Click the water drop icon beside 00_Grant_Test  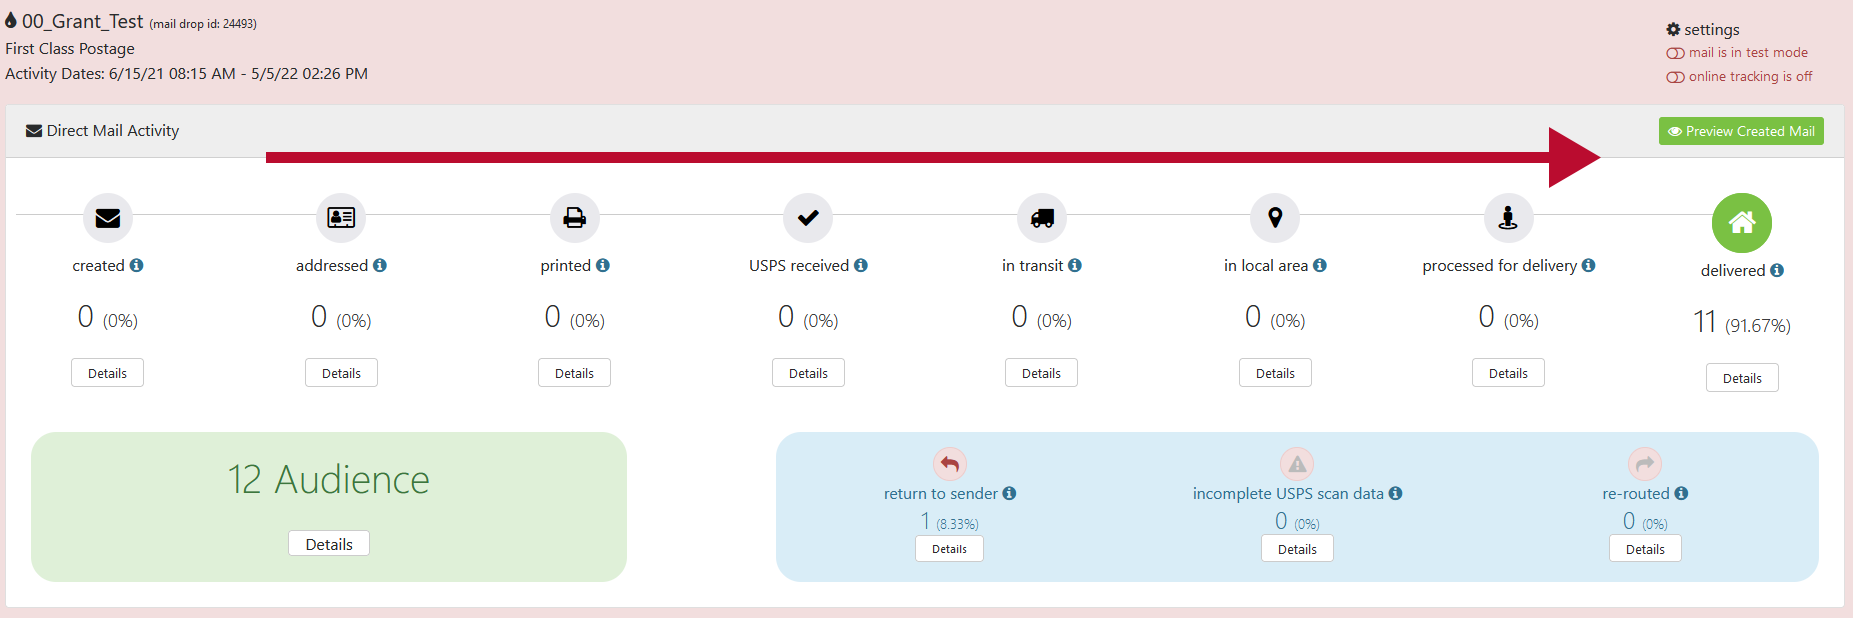(x=11, y=20)
